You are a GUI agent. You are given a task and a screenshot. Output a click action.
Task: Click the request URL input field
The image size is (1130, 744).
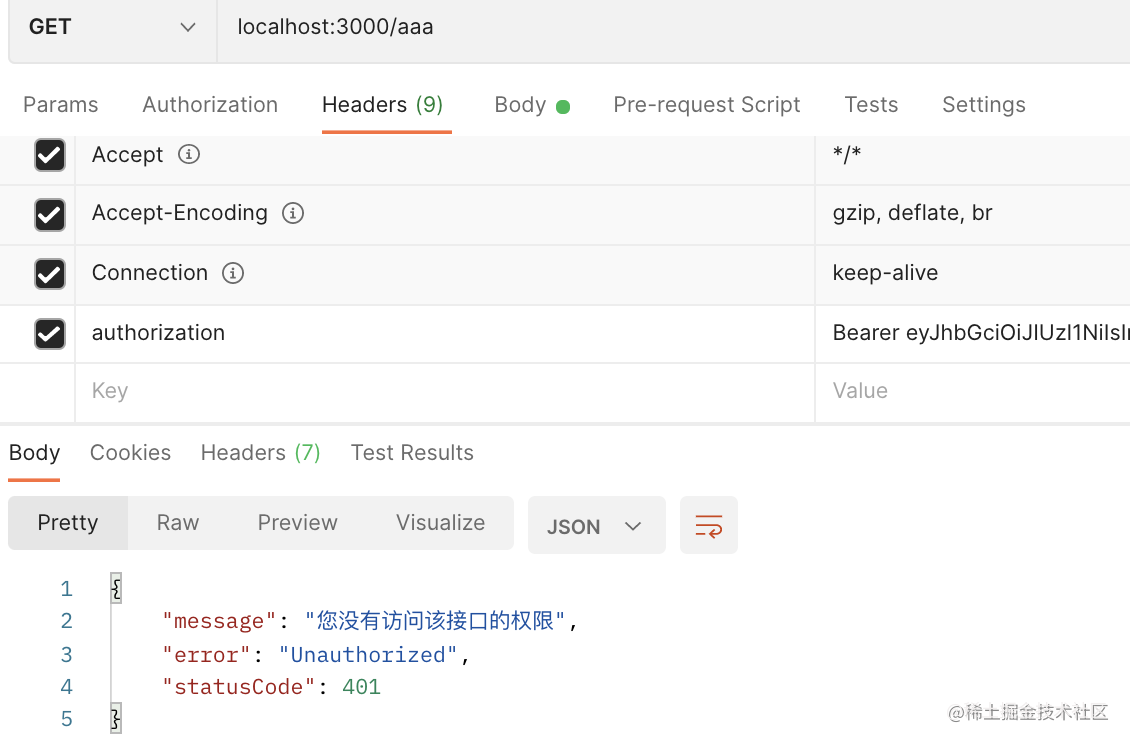(x=670, y=28)
